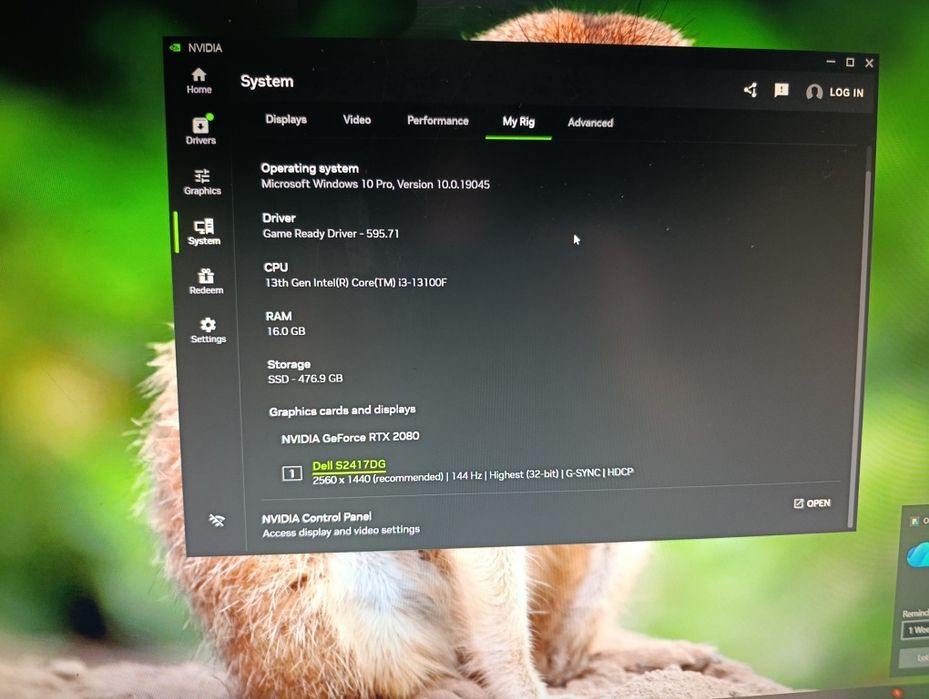
Task: Click the display number 1 icon
Action: (x=291, y=473)
